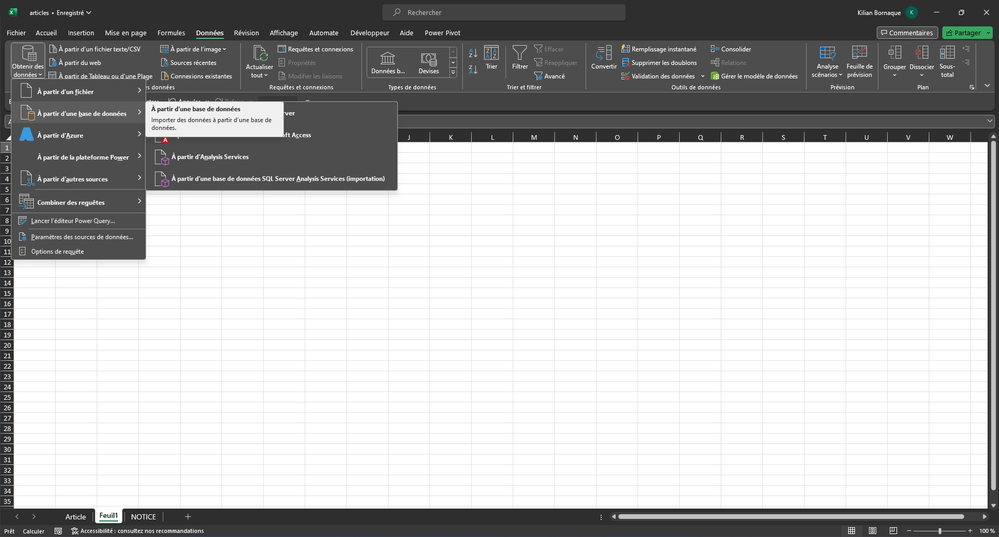Open Paramètres des sources de données
999x537 pixels.
click(x=80, y=236)
